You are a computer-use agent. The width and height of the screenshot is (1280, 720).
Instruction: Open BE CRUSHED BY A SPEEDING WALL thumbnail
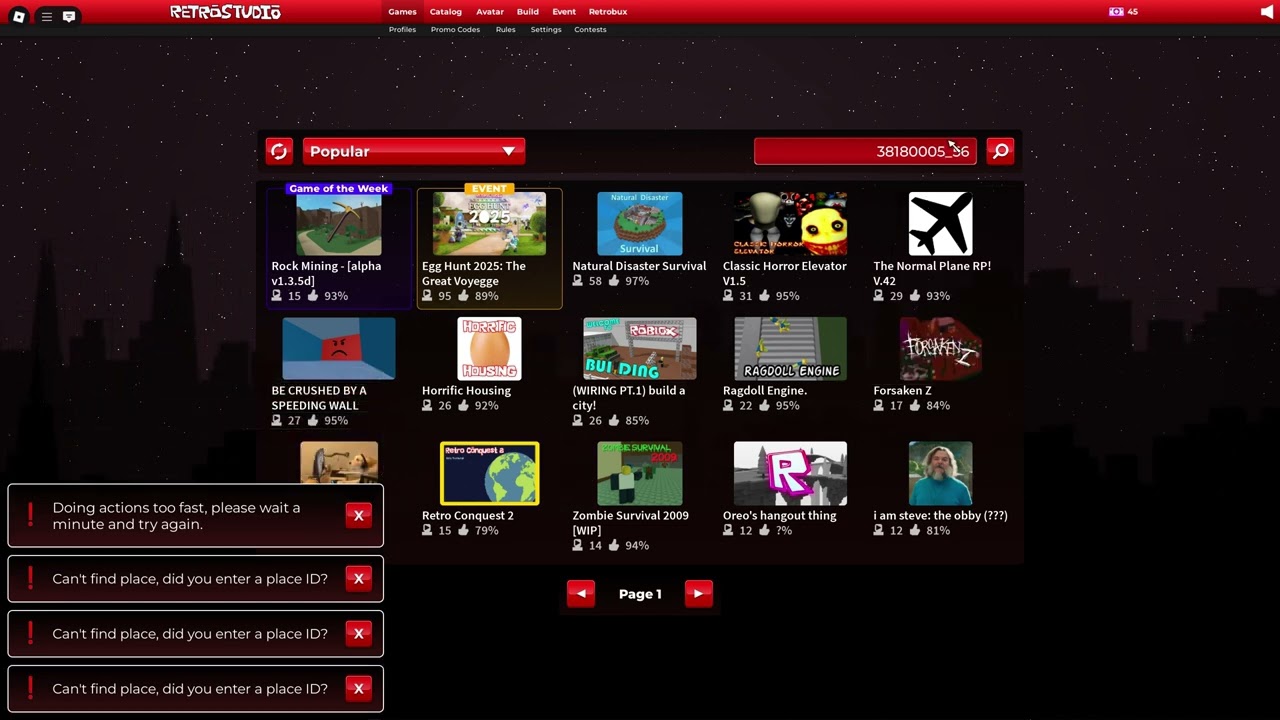pos(339,349)
